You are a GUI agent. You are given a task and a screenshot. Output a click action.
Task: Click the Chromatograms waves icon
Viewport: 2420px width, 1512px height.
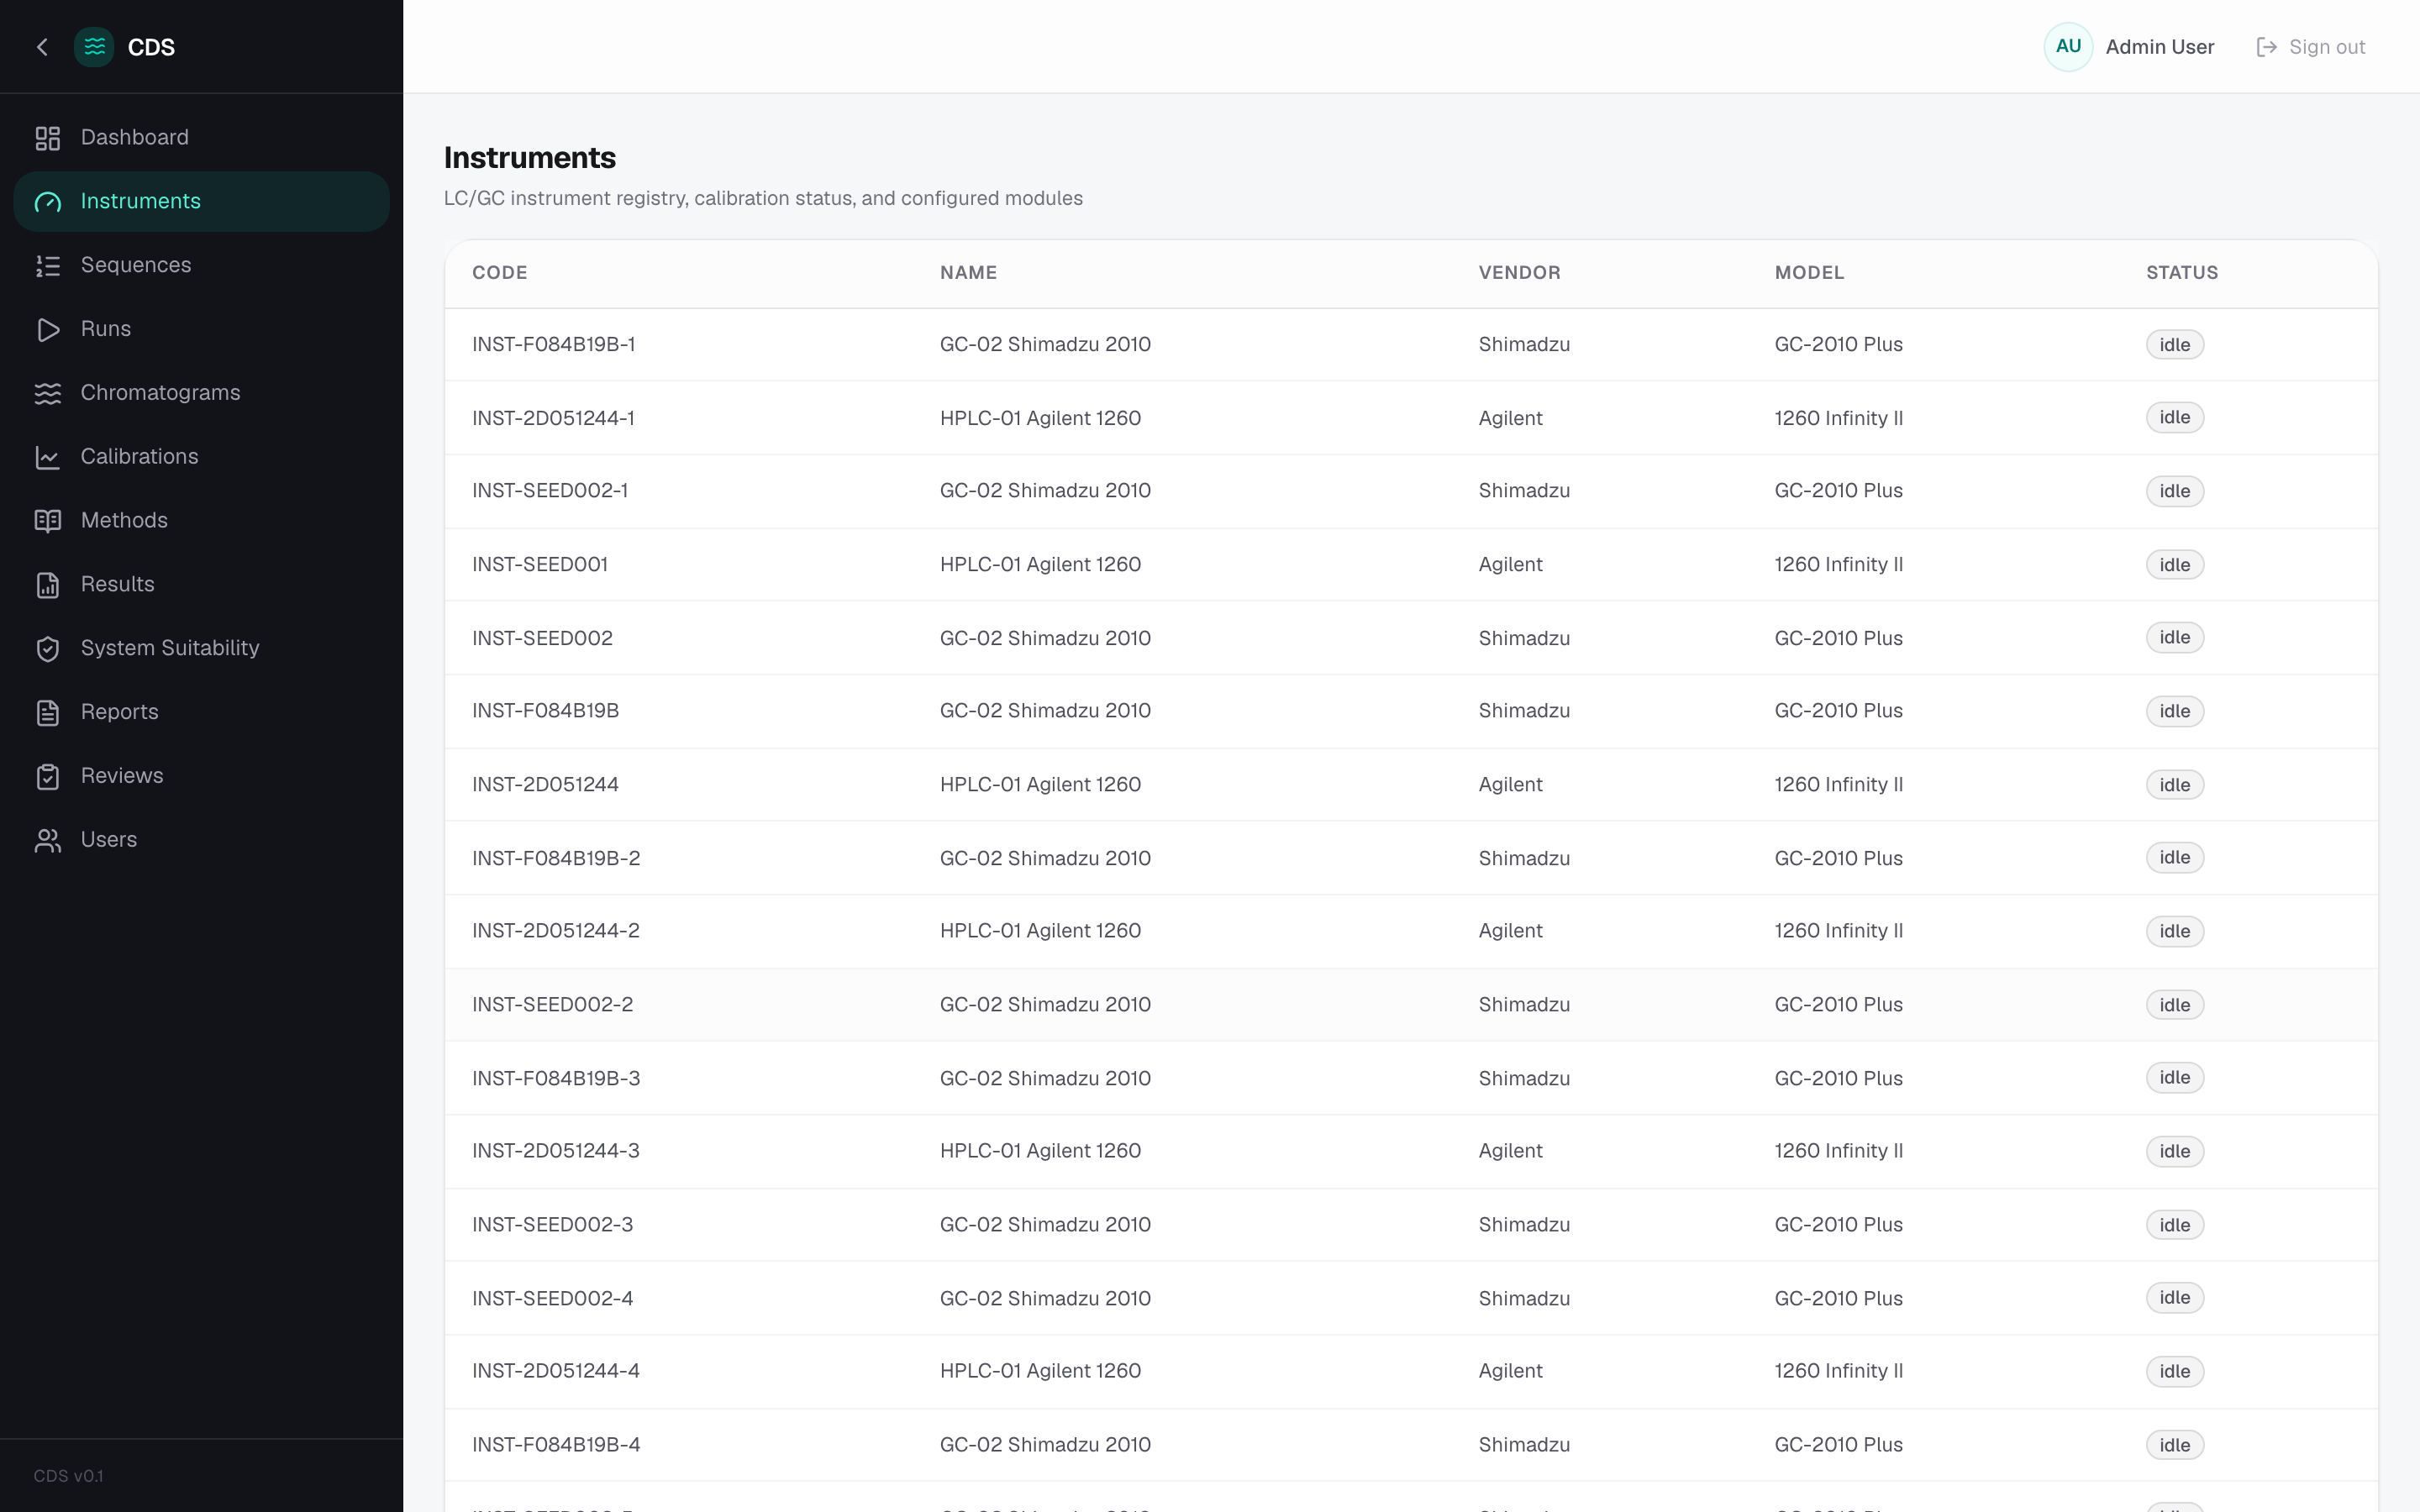tap(48, 394)
